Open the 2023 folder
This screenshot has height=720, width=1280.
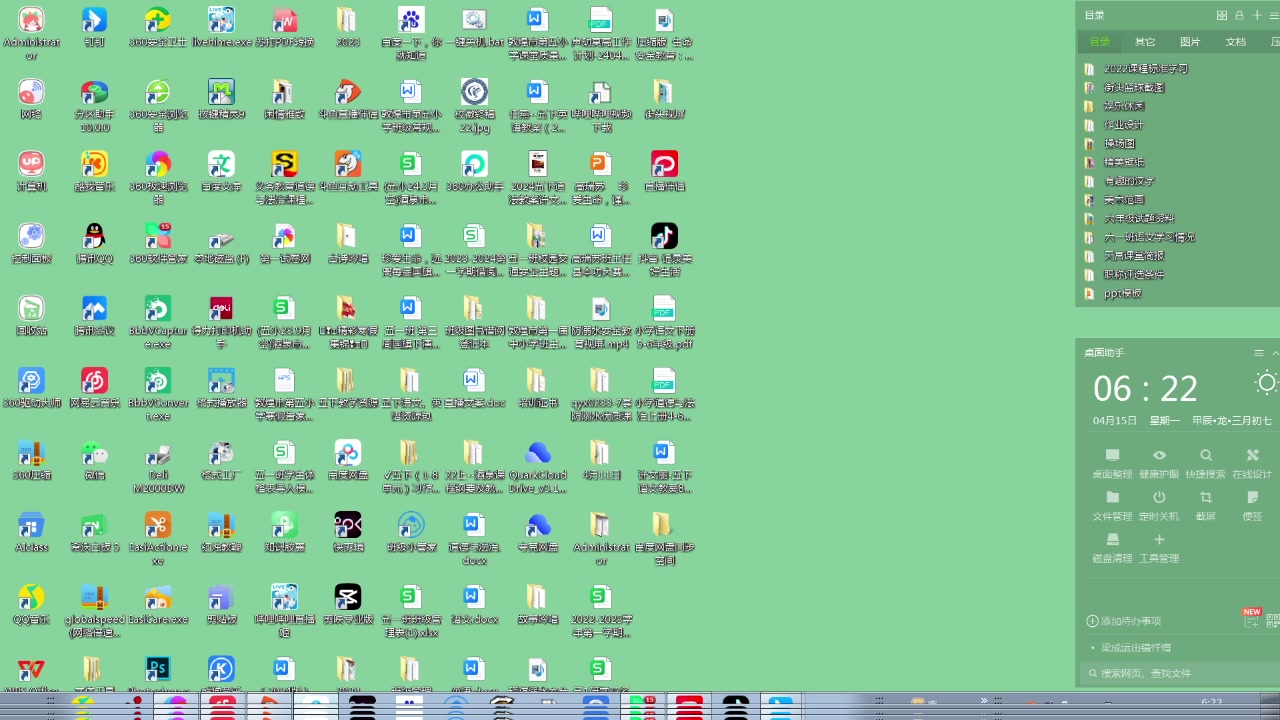tap(347, 27)
